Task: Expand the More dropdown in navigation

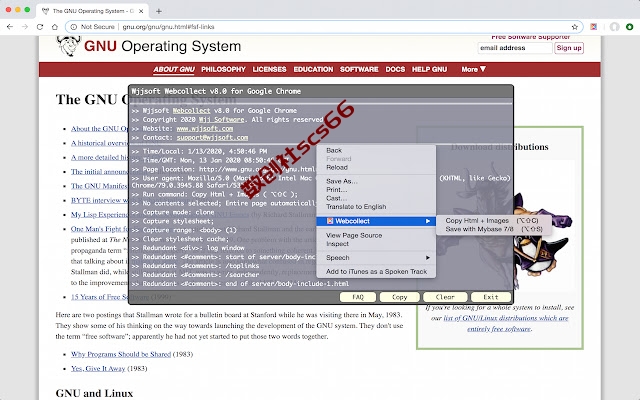Action: 473,69
